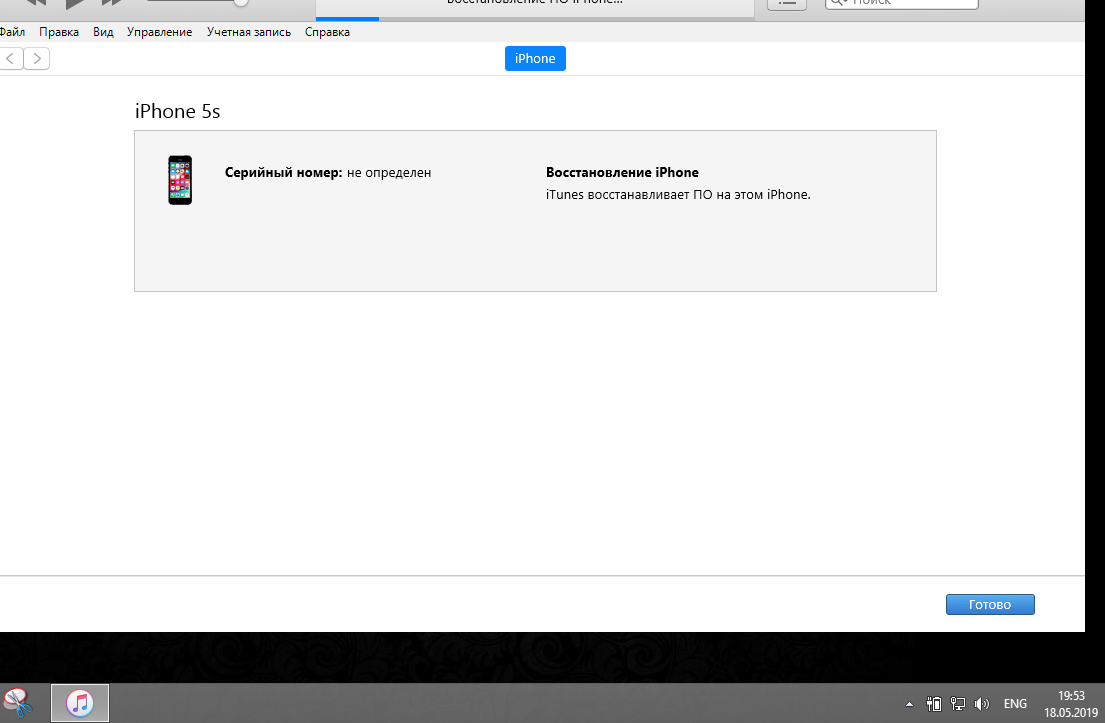This screenshot has width=1105, height=723.
Task: Click the volume slider knob
Action: click(240, 2)
